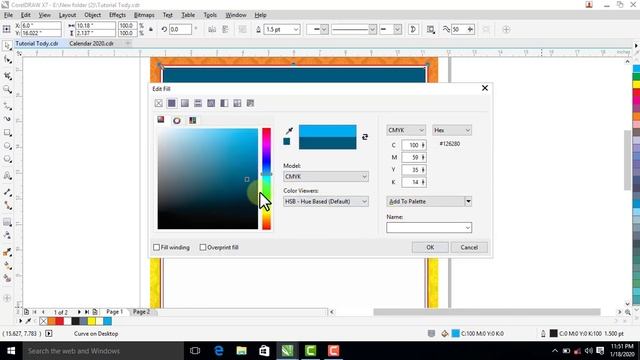640x360 pixels.
Task: Click the mirror horizontally icon
Action: pos(212,29)
